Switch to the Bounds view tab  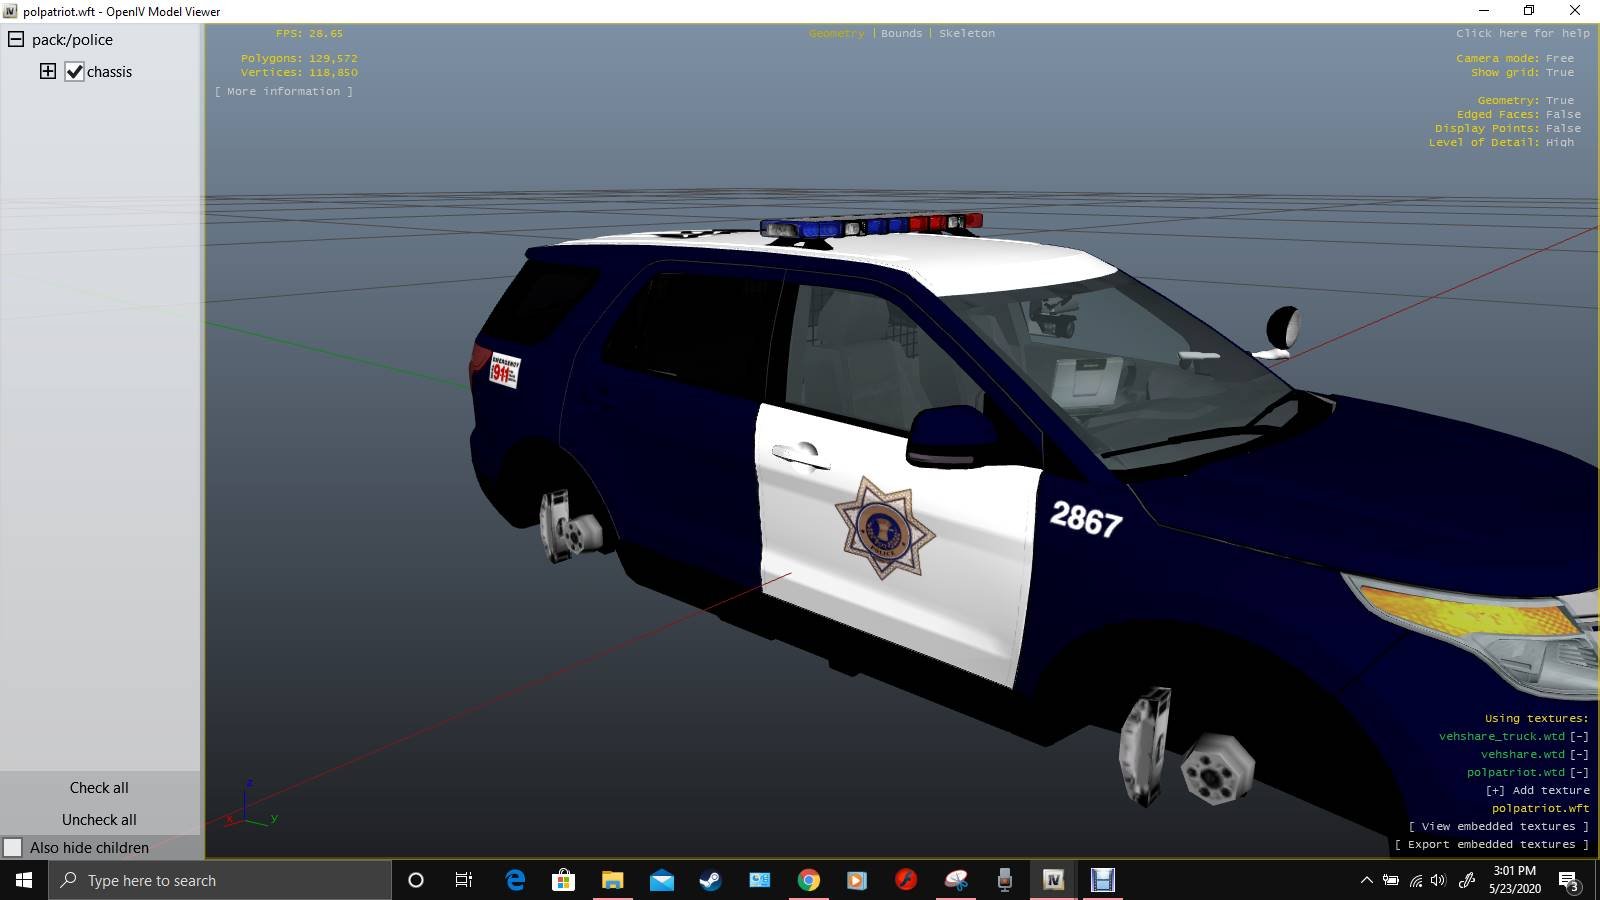(902, 33)
